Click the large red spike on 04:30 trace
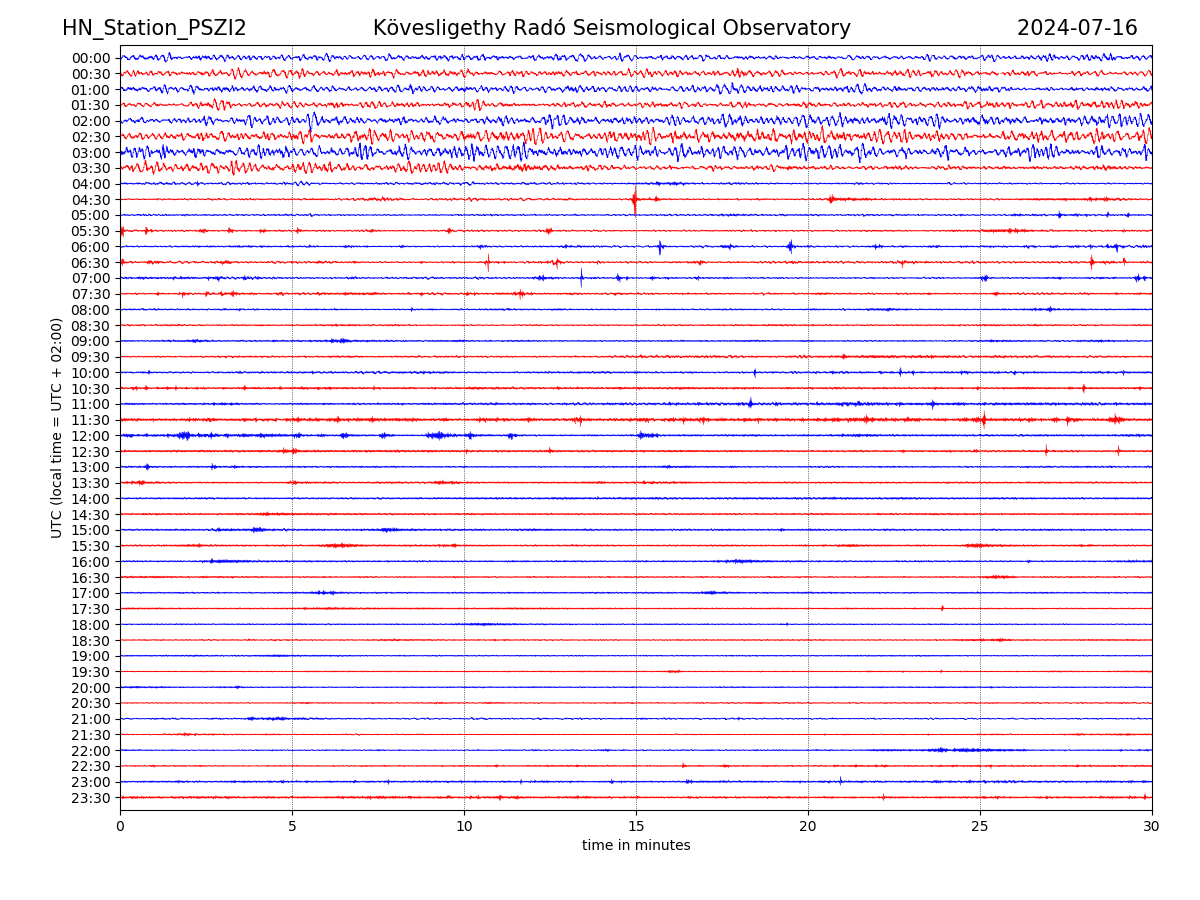 (x=634, y=200)
